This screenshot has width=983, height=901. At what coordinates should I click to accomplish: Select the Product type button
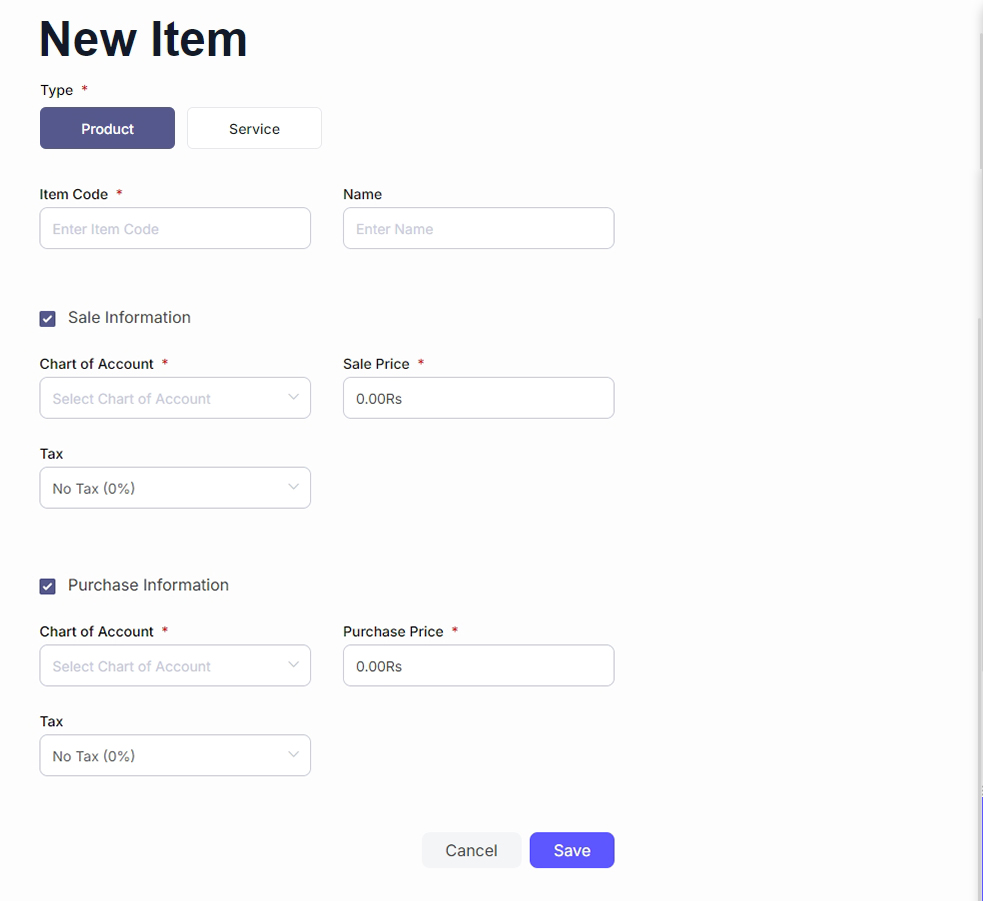click(107, 128)
